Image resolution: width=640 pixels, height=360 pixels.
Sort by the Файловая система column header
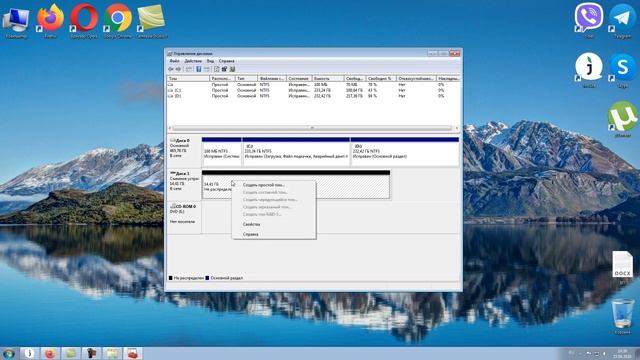click(x=272, y=78)
